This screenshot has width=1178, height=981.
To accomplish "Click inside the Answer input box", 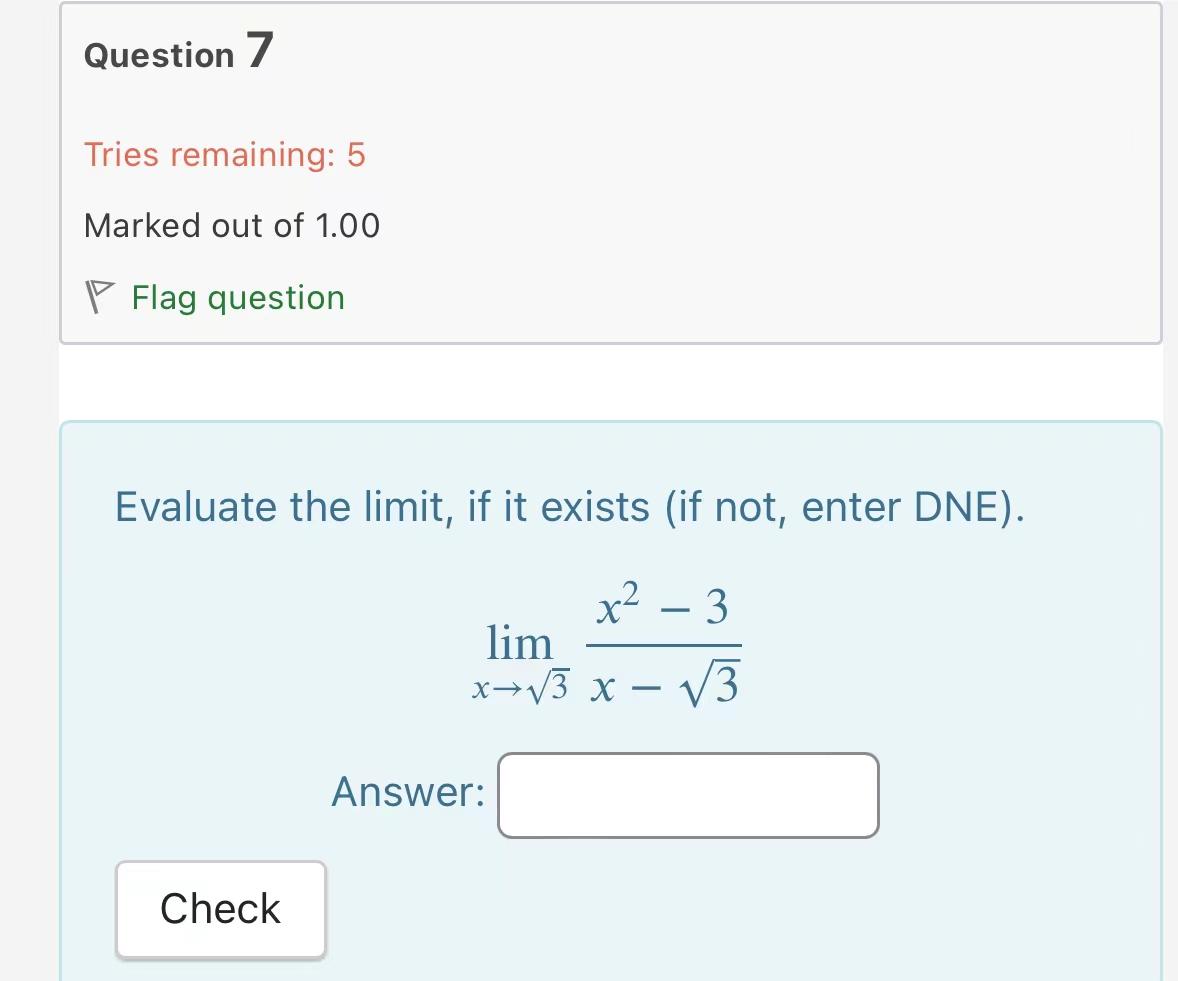I will coord(688,795).
